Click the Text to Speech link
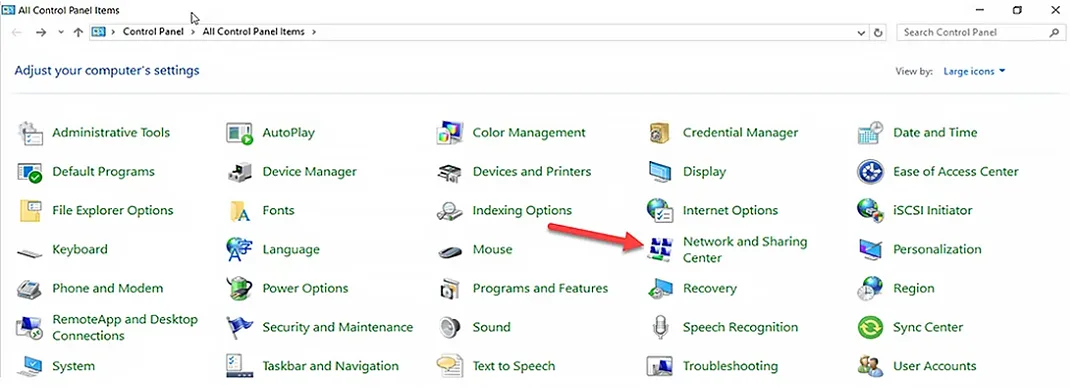Viewport: 1070px width, 388px height. coord(514,366)
